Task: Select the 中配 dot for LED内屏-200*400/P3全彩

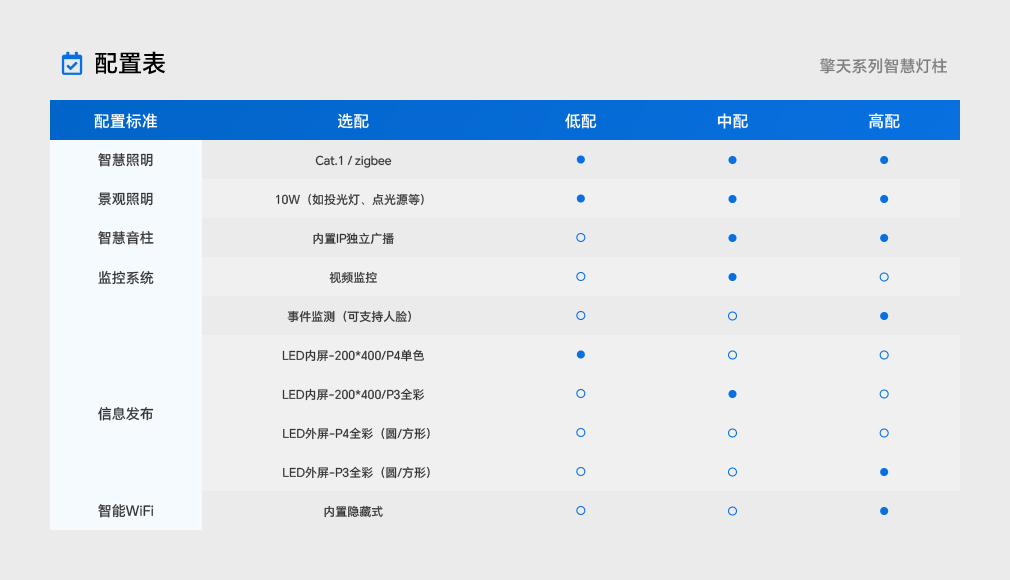Action: pos(732,394)
